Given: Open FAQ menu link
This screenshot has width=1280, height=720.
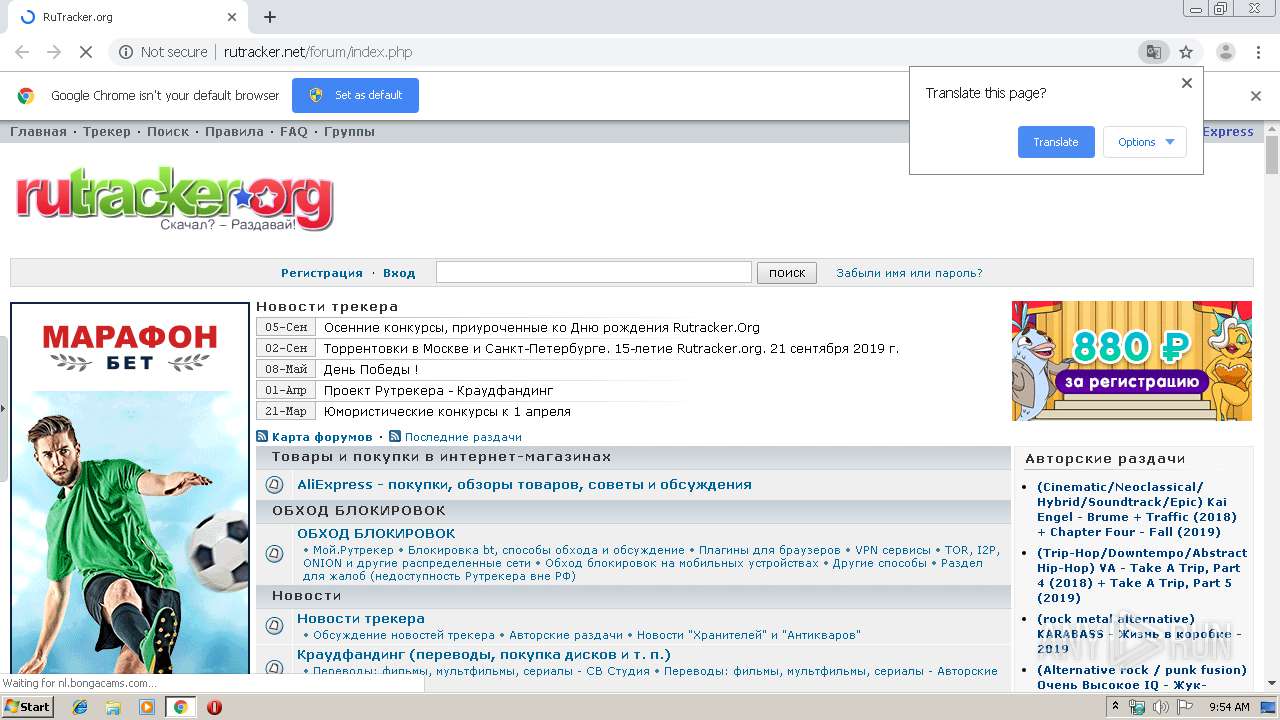Looking at the screenshot, I should [294, 131].
